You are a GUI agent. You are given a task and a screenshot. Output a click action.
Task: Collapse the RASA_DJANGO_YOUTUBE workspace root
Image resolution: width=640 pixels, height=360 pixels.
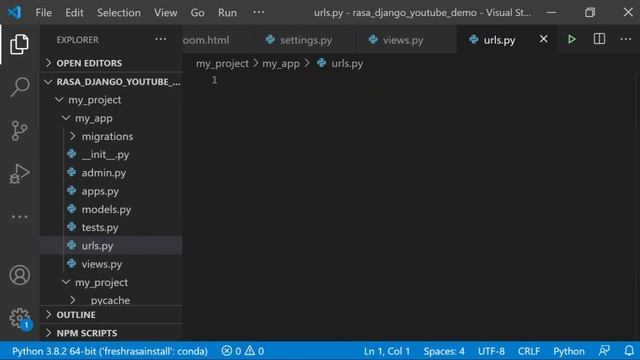coord(111,82)
